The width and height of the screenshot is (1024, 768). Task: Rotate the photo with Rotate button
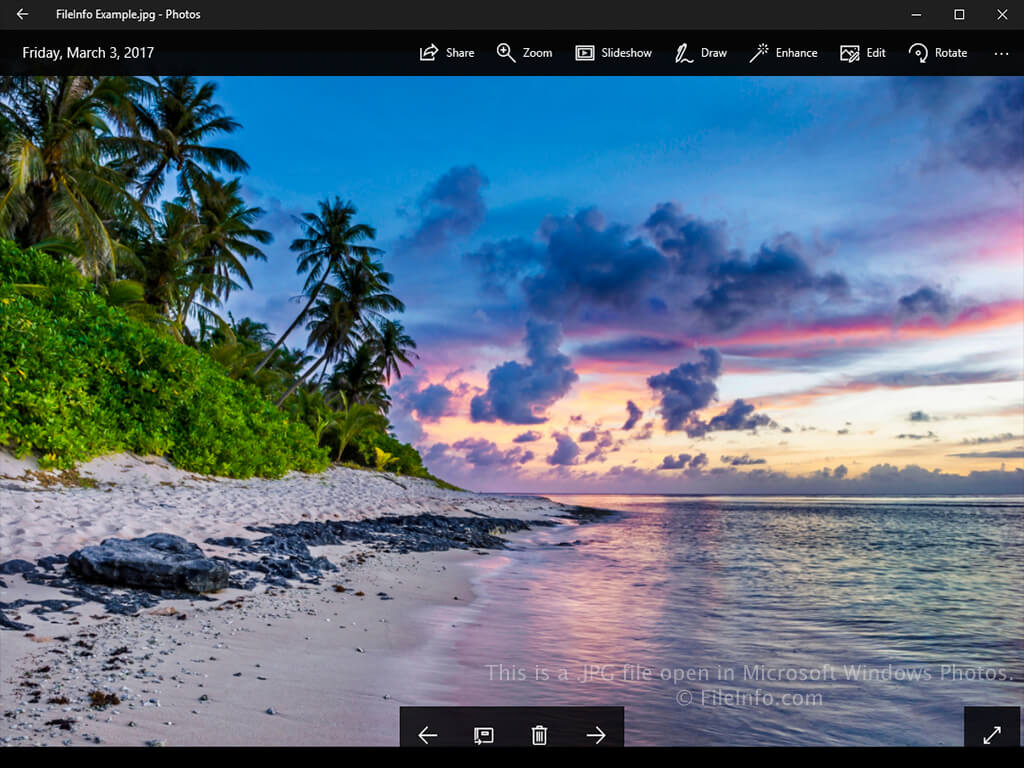tap(937, 53)
